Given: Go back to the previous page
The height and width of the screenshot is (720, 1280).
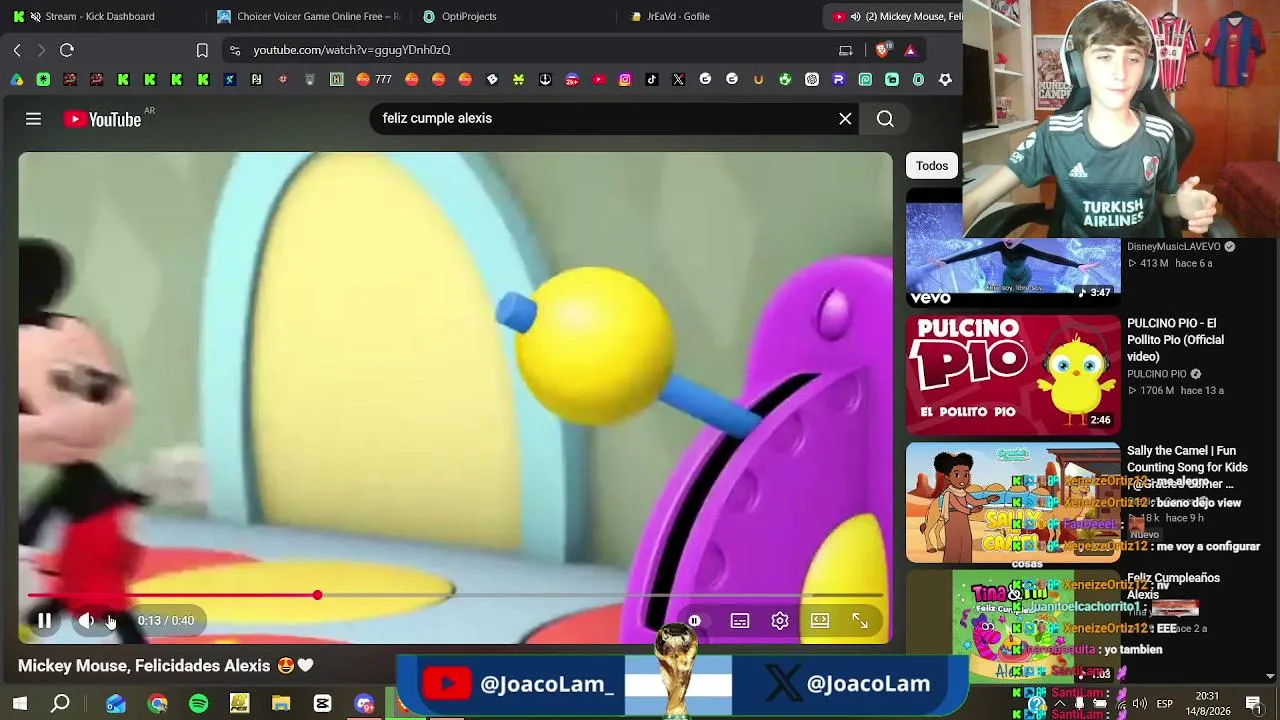Looking at the screenshot, I should (x=17, y=50).
